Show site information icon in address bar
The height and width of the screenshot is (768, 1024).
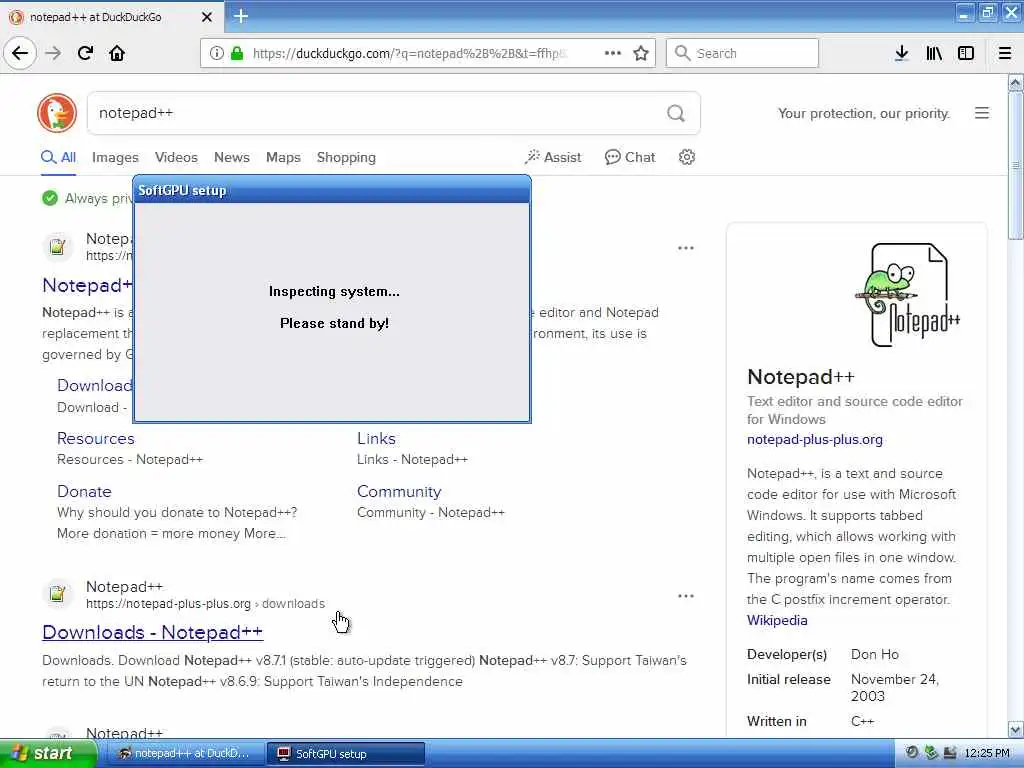click(216, 53)
